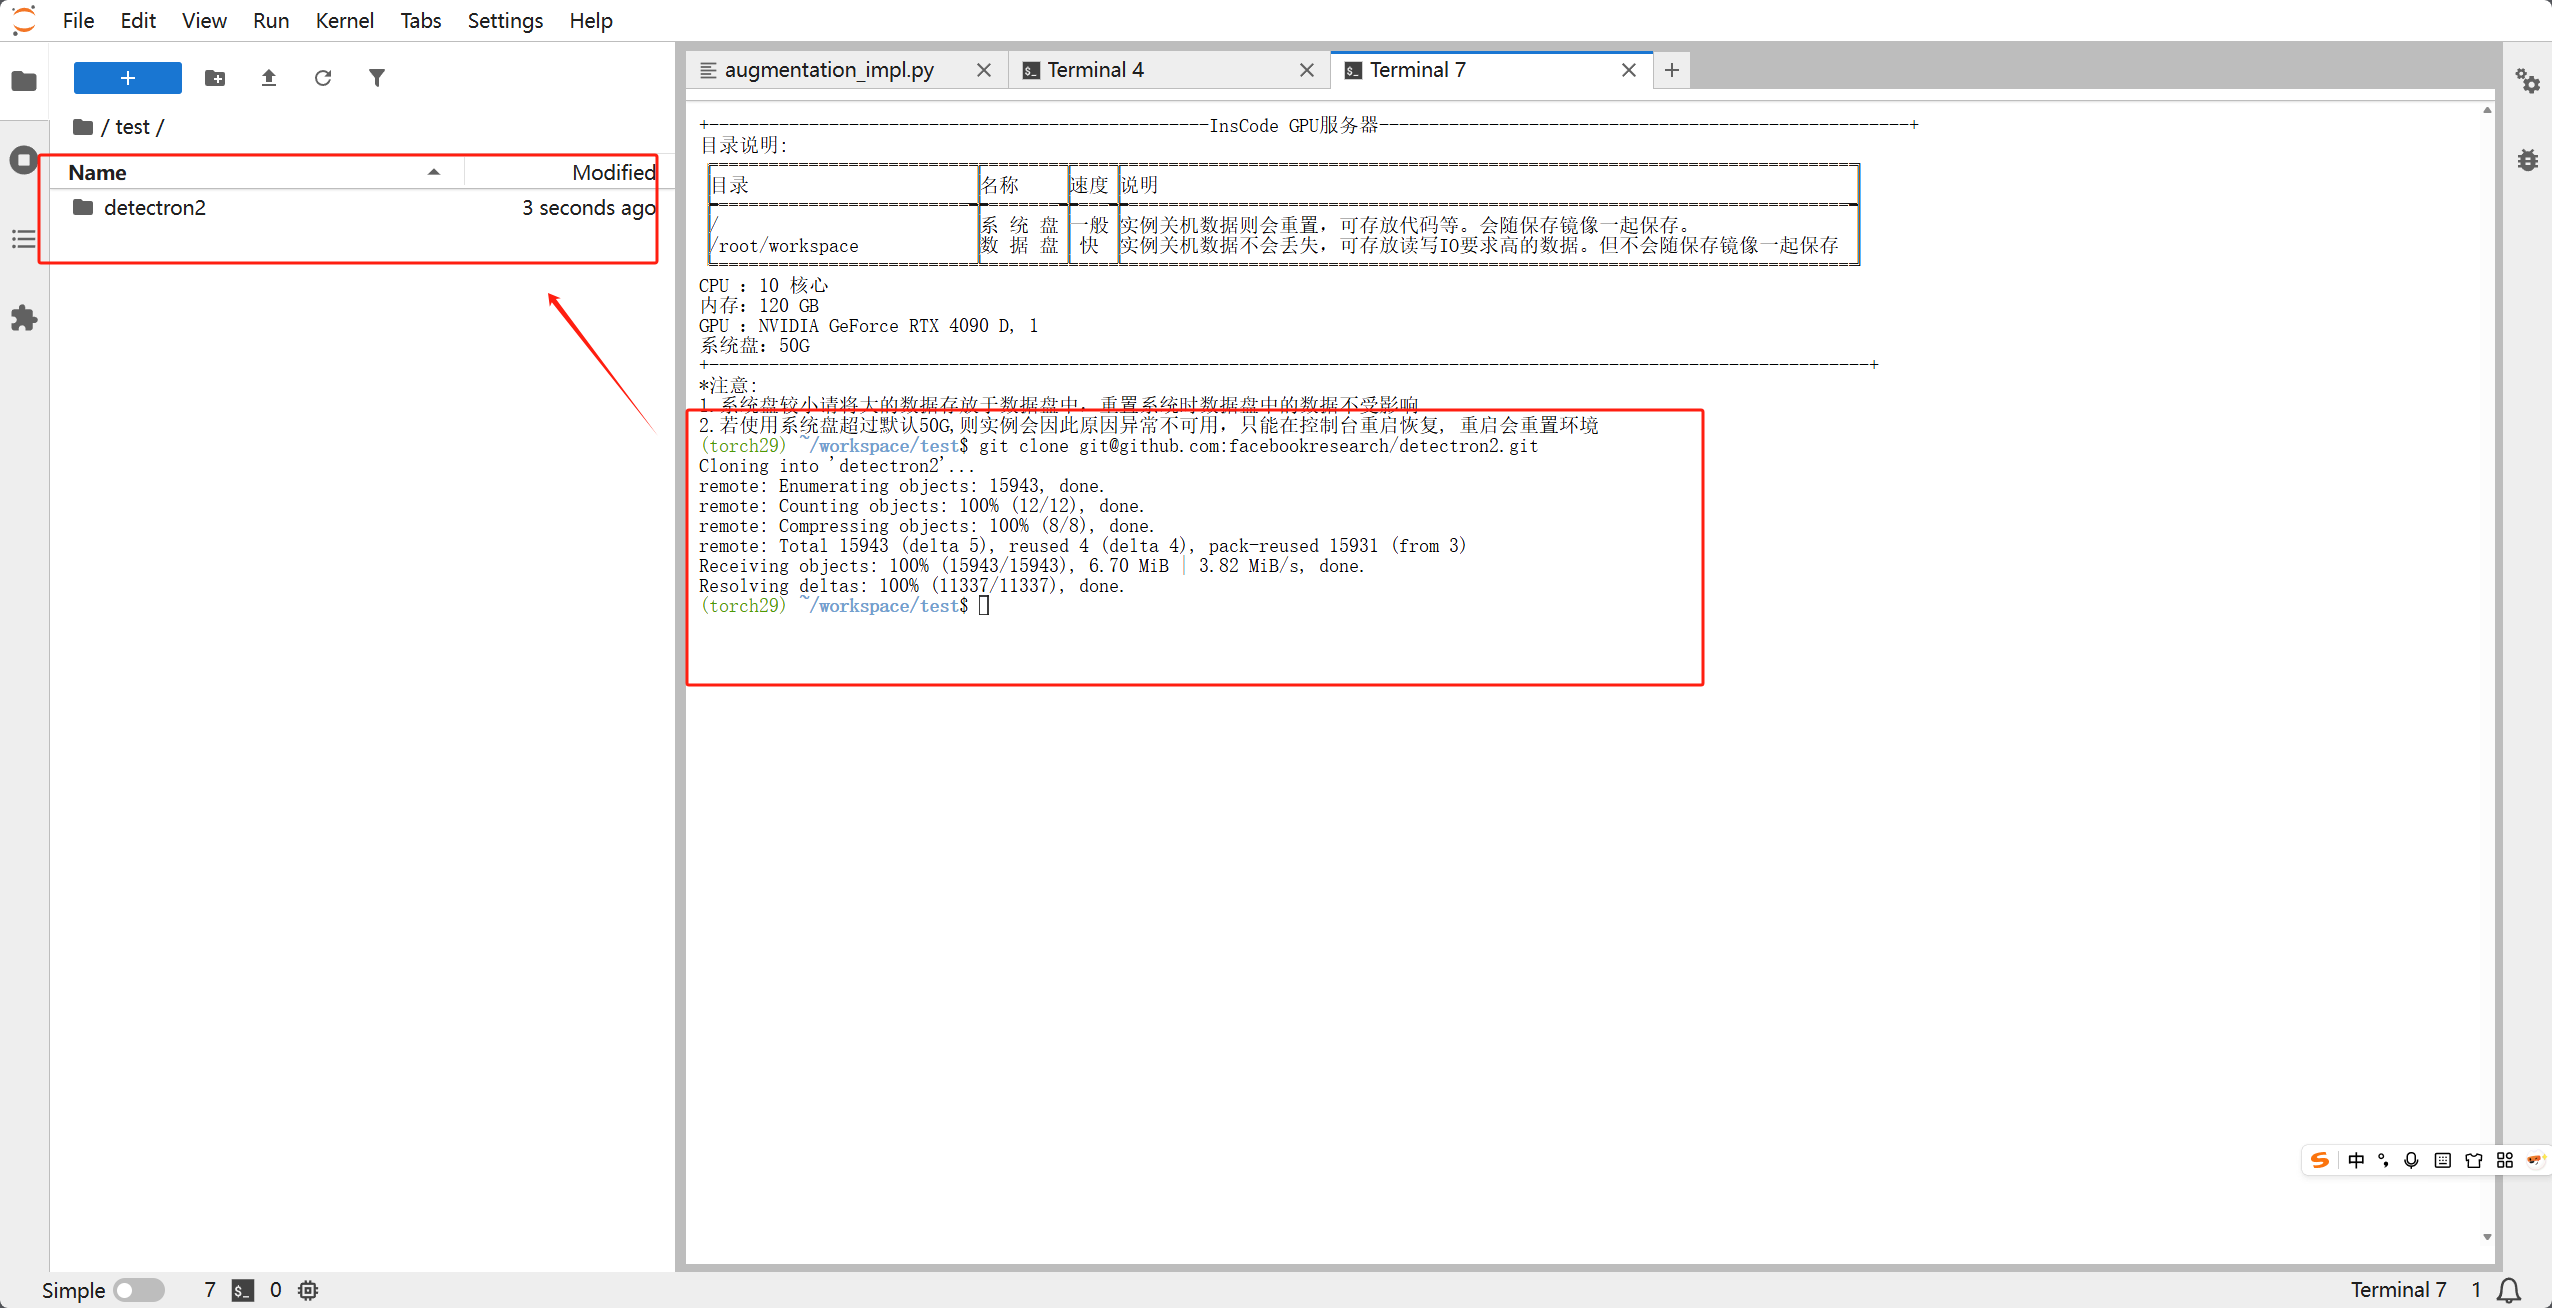Refresh the file browser list

323,78
